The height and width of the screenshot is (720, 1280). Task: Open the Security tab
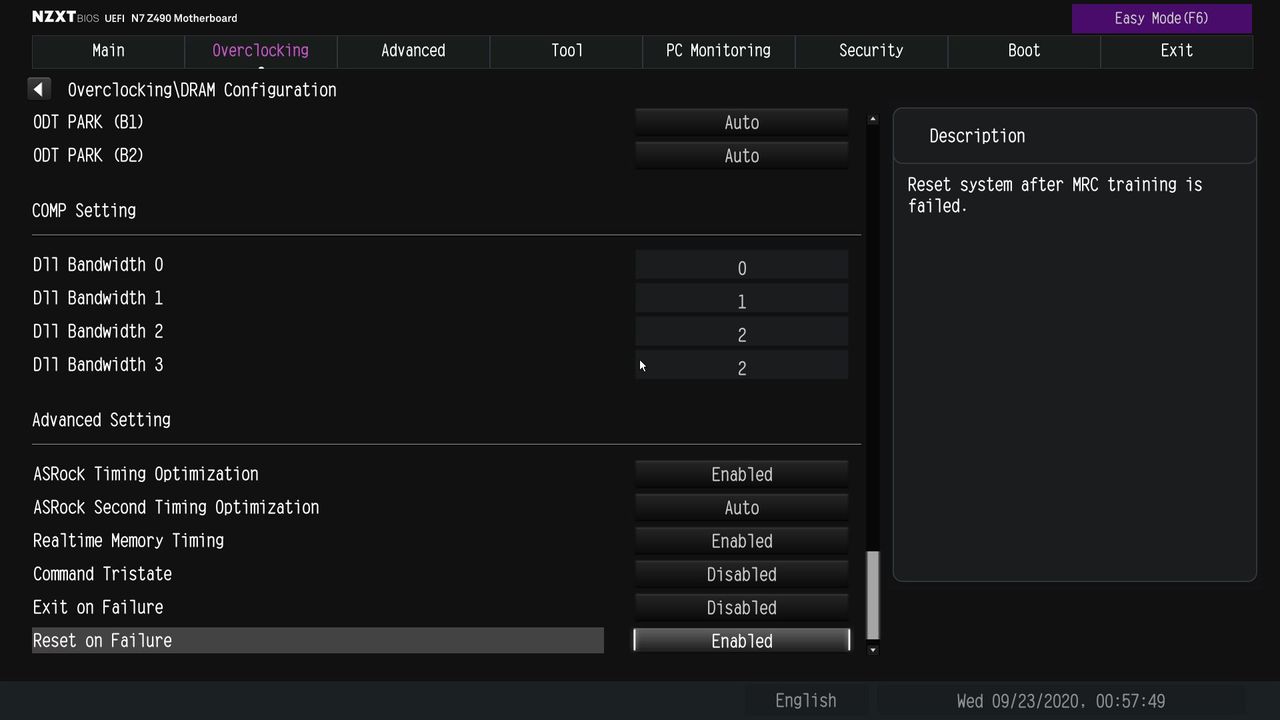point(871,50)
